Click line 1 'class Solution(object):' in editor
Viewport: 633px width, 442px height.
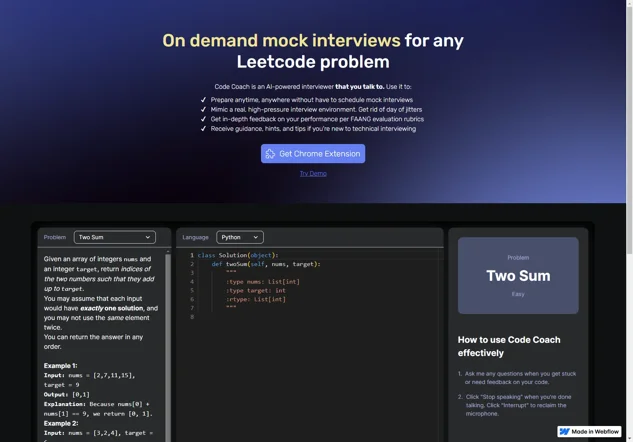(x=238, y=255)
